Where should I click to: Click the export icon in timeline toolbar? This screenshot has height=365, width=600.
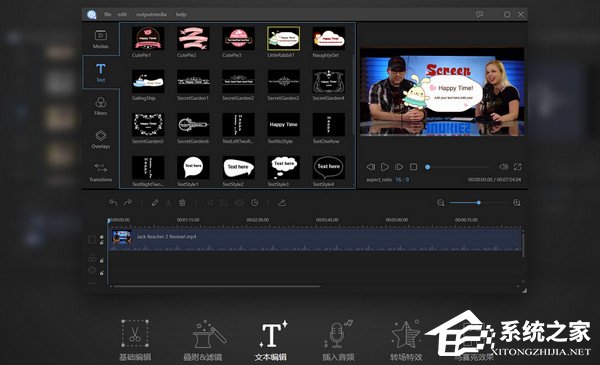[282, 202]
